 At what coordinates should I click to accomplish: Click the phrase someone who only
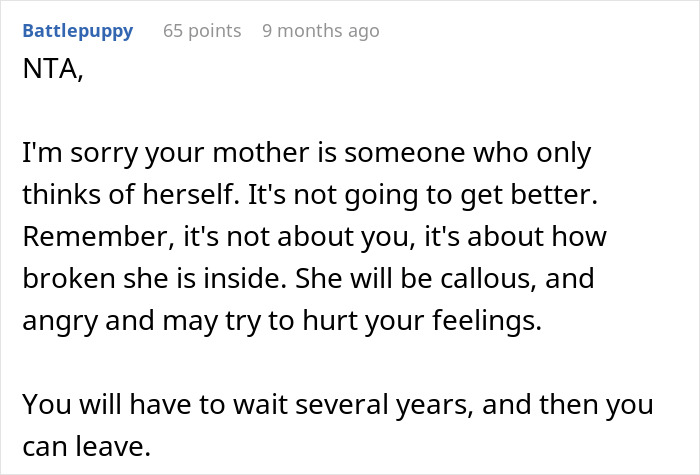coord(467,153)
